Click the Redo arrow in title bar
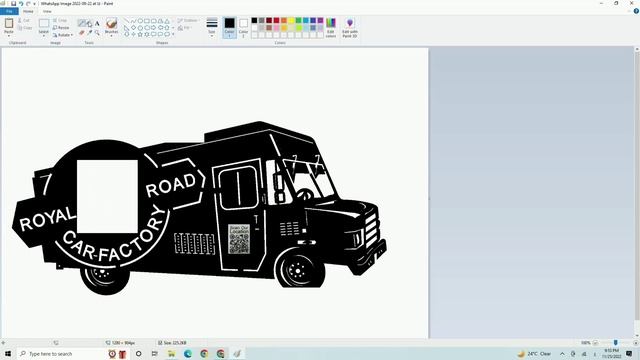This screenshot has height=360, width=640. point(28,4)
